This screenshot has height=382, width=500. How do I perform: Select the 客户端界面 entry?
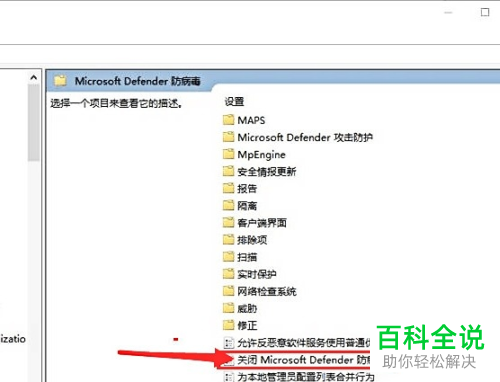pyautogui.click(x=262, y=223)
